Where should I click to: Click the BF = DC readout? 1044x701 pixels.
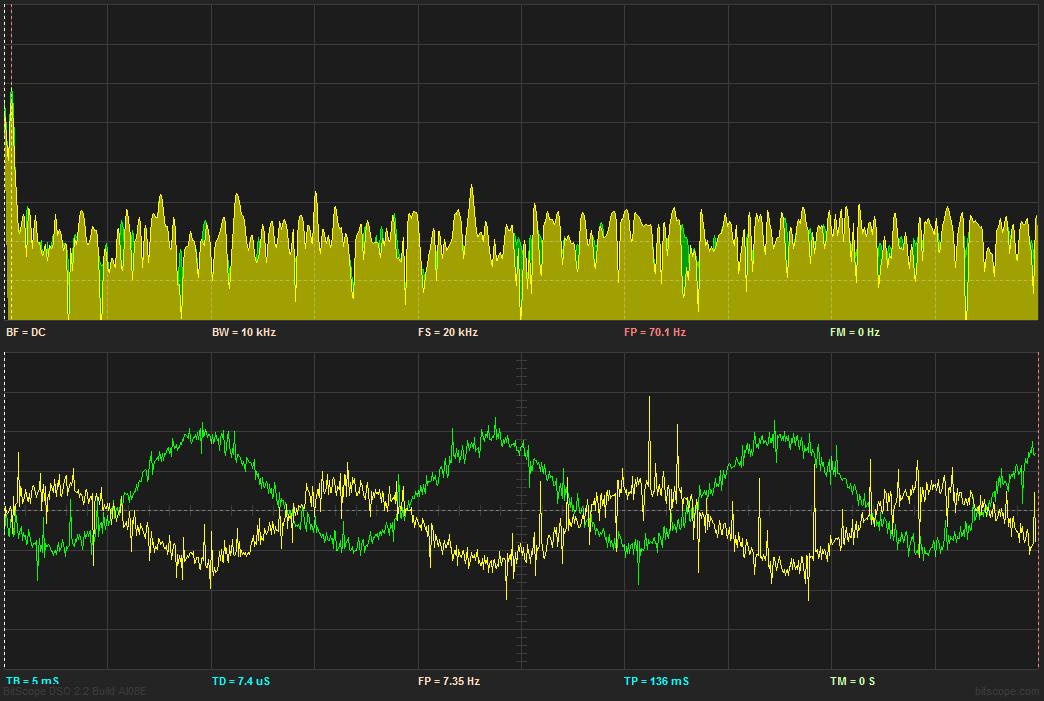coord(26,332)
